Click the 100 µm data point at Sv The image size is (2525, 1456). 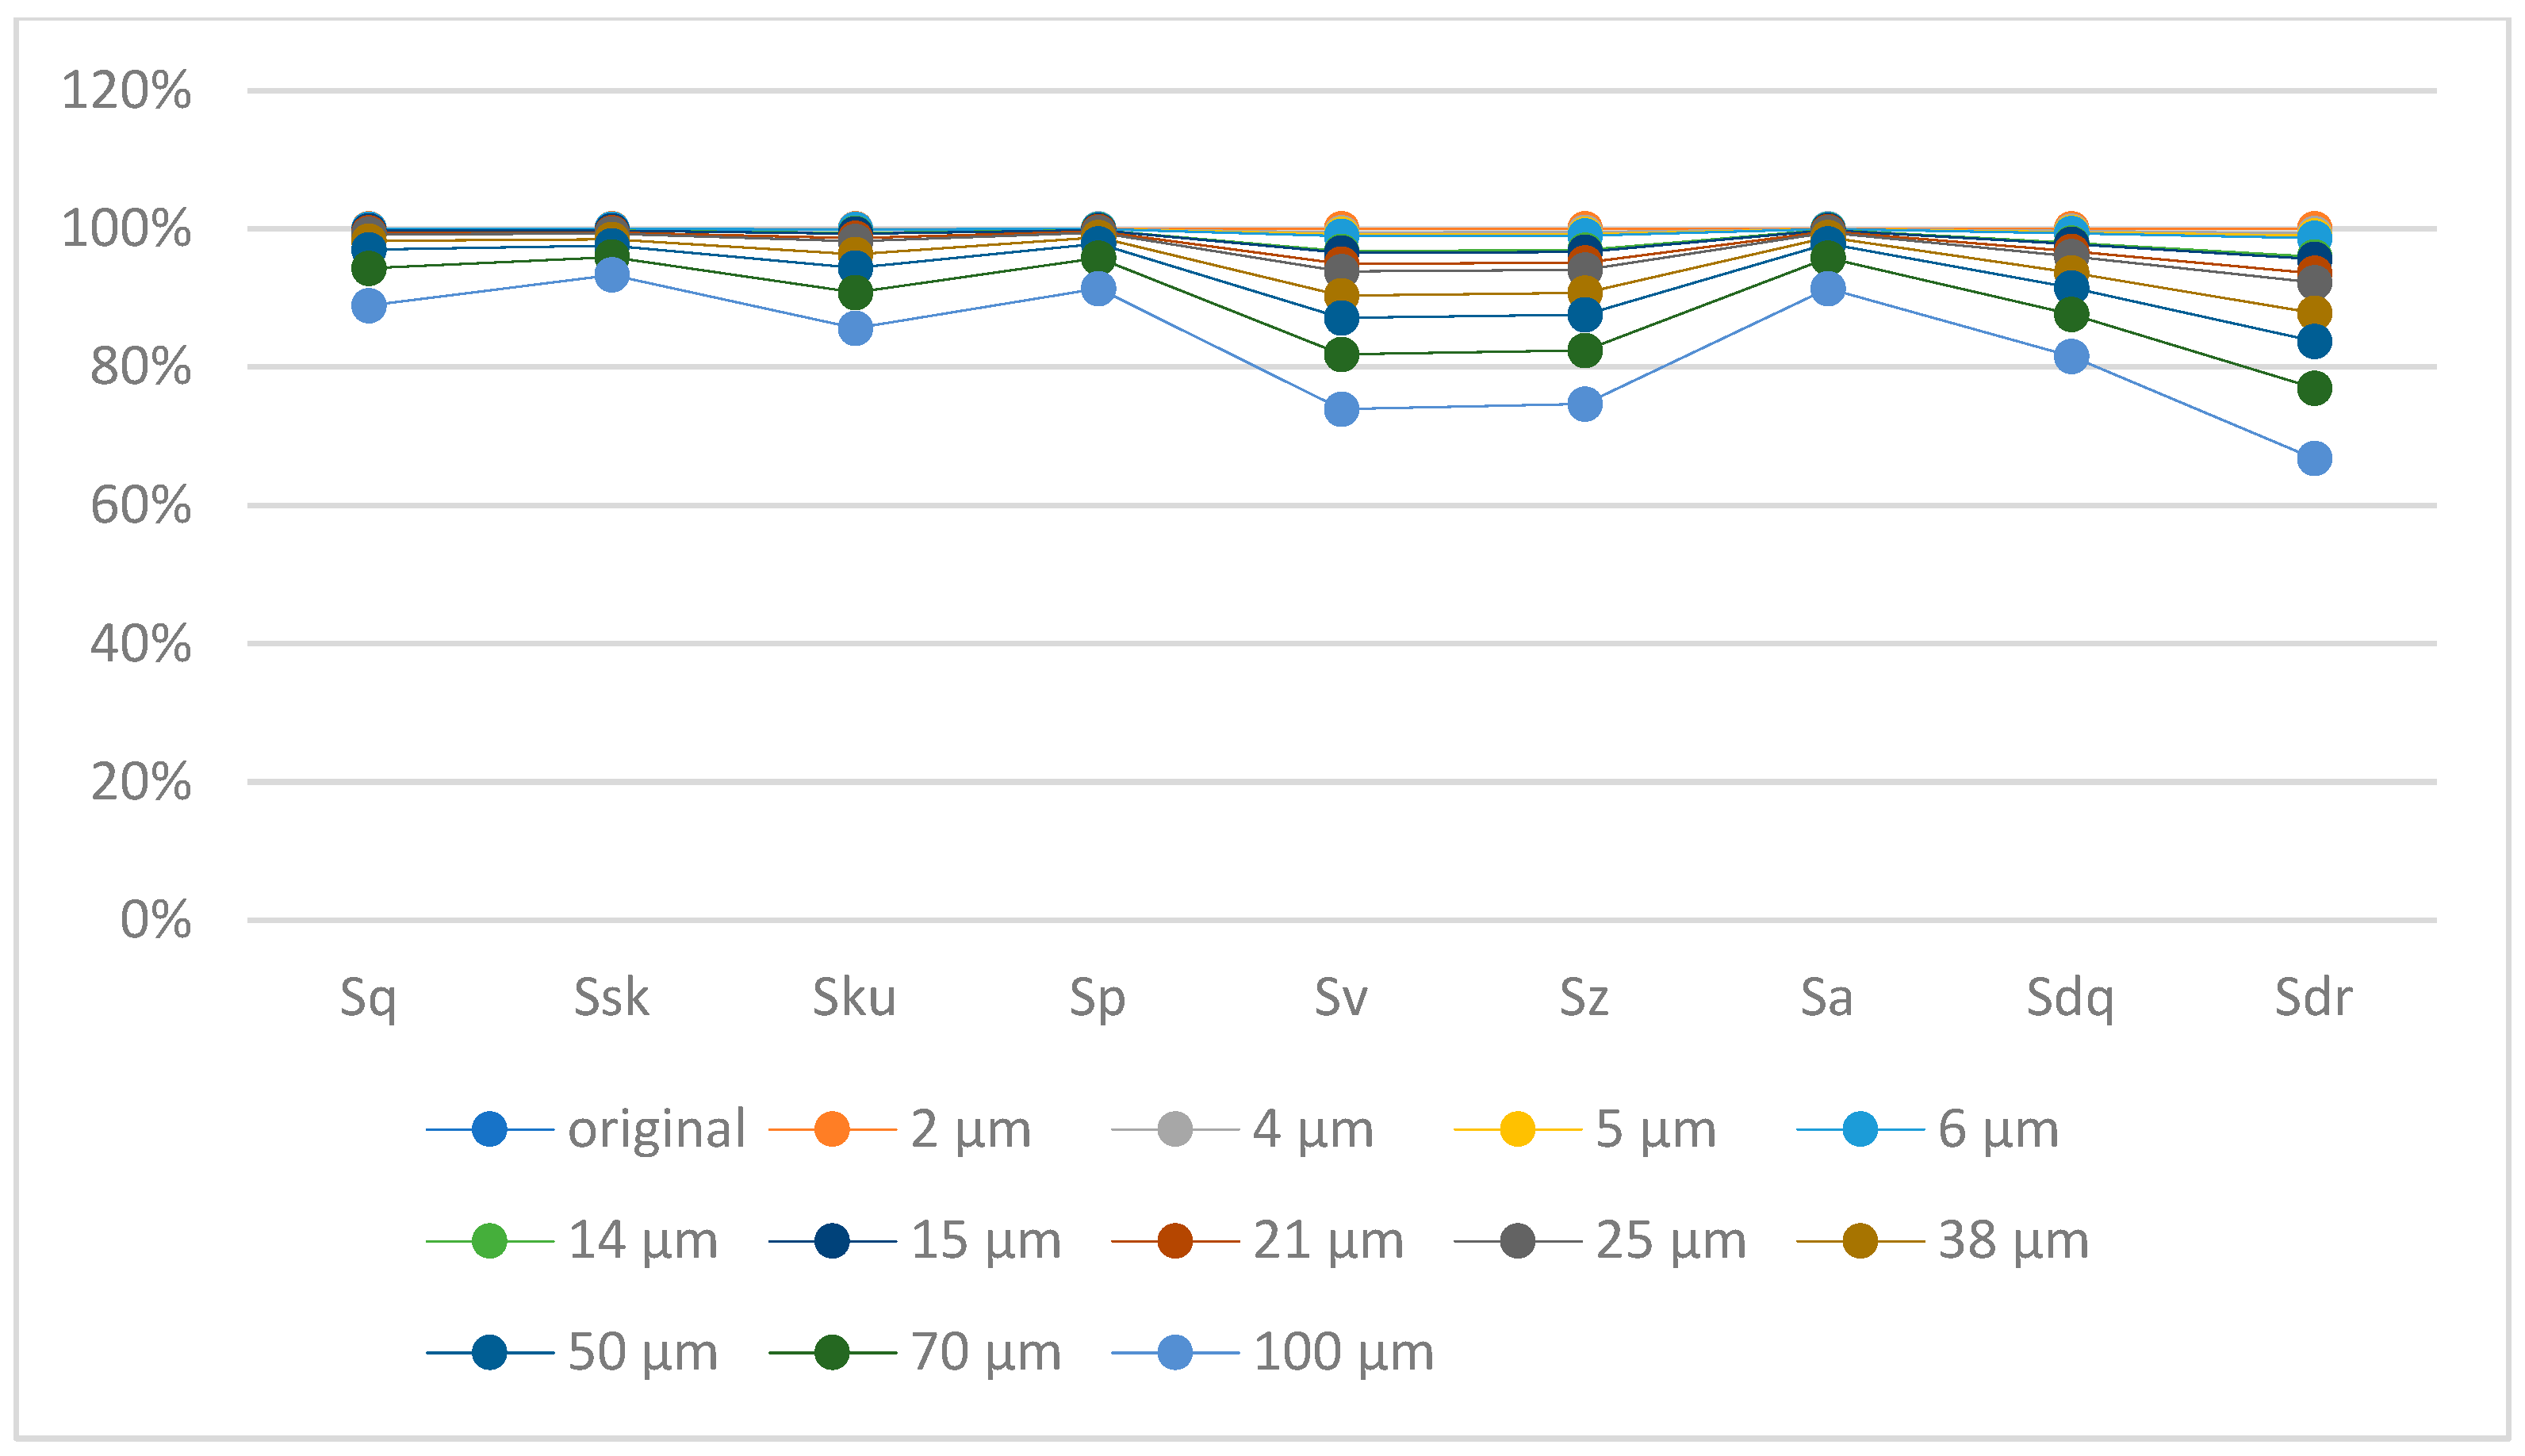click(1341, 409)
